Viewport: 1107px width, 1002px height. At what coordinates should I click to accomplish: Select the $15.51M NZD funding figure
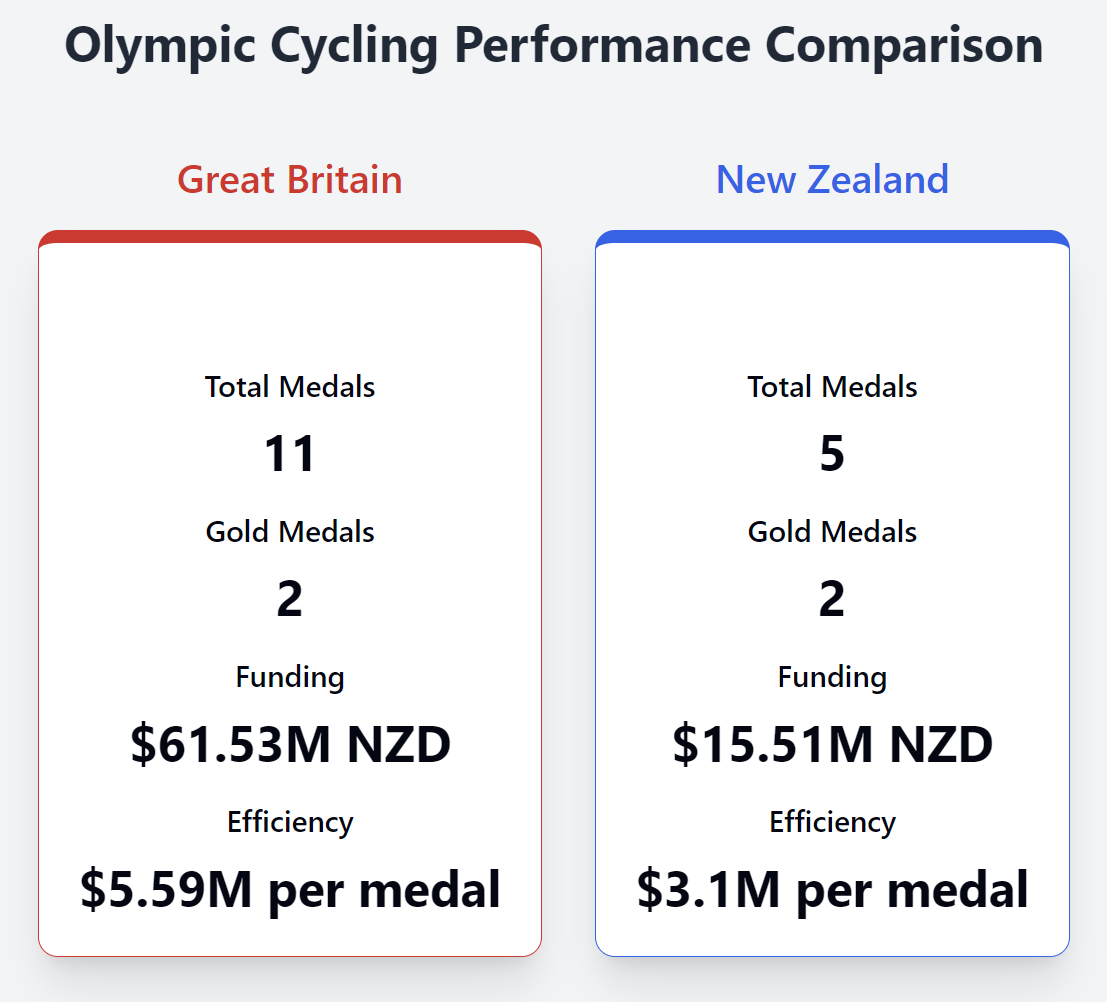[832, 745]
